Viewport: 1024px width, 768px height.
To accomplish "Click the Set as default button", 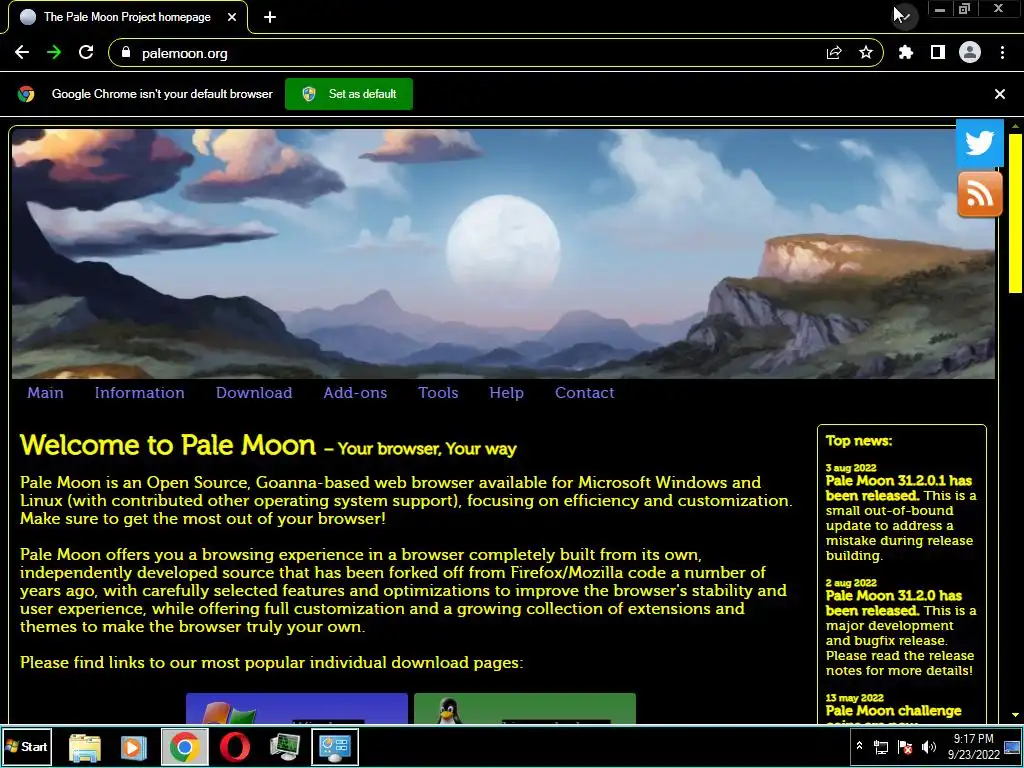I will 349,94.
